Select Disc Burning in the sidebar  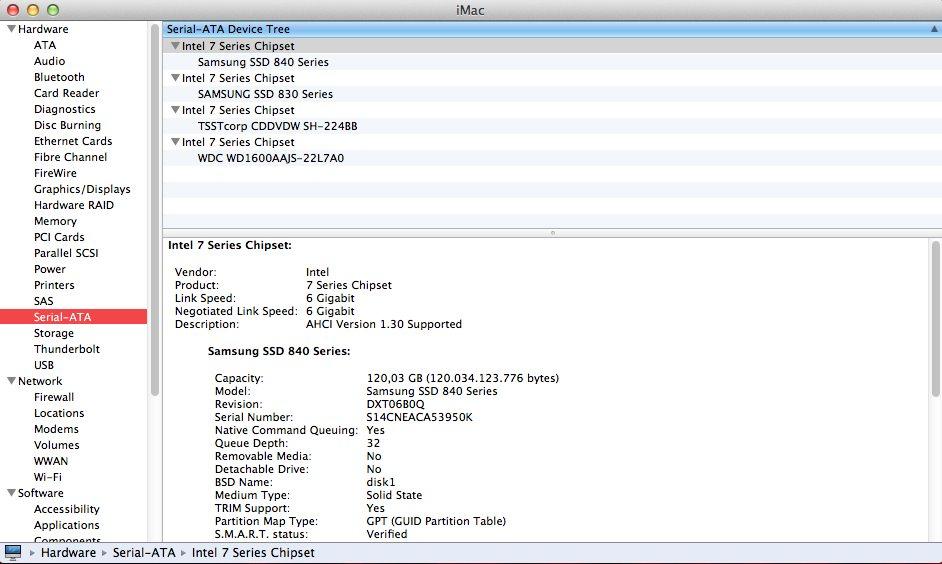67,125
